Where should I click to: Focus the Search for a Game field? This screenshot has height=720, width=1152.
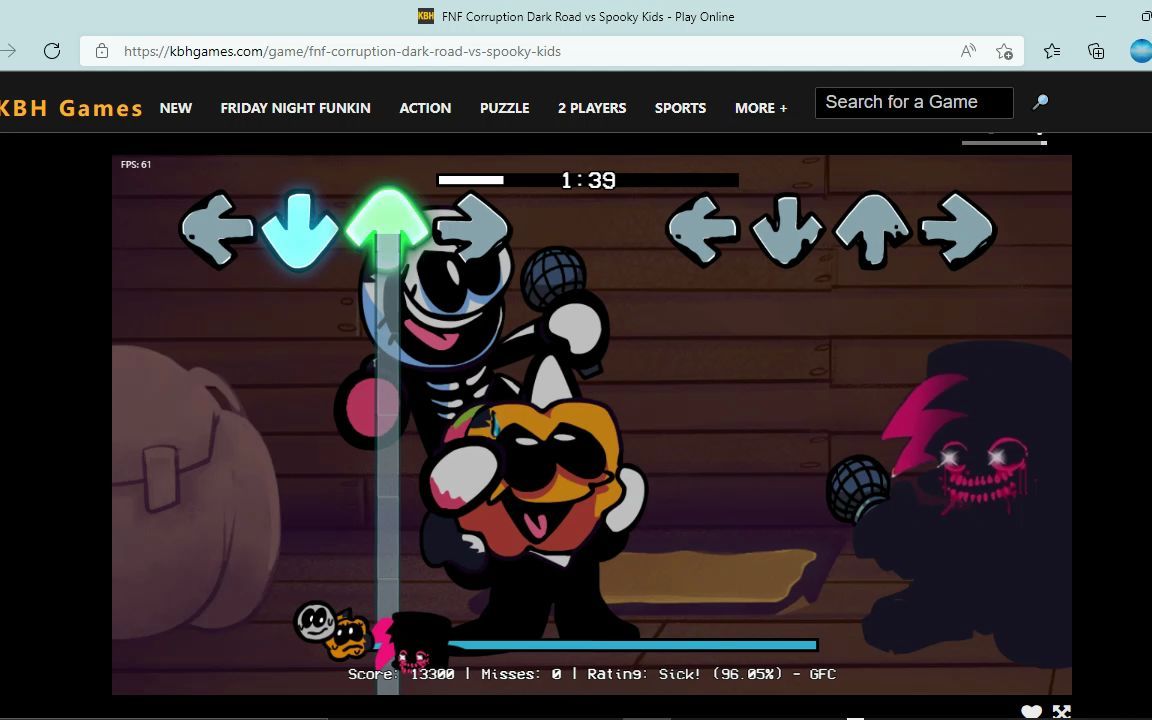914,102
